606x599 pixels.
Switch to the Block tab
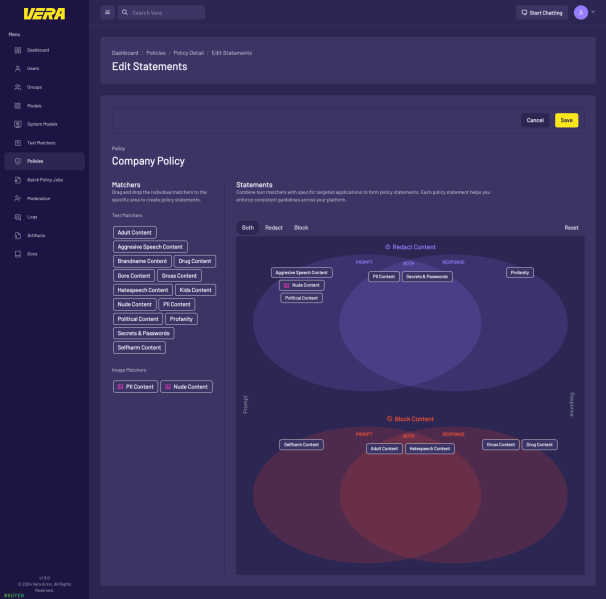tap(301, 228)
